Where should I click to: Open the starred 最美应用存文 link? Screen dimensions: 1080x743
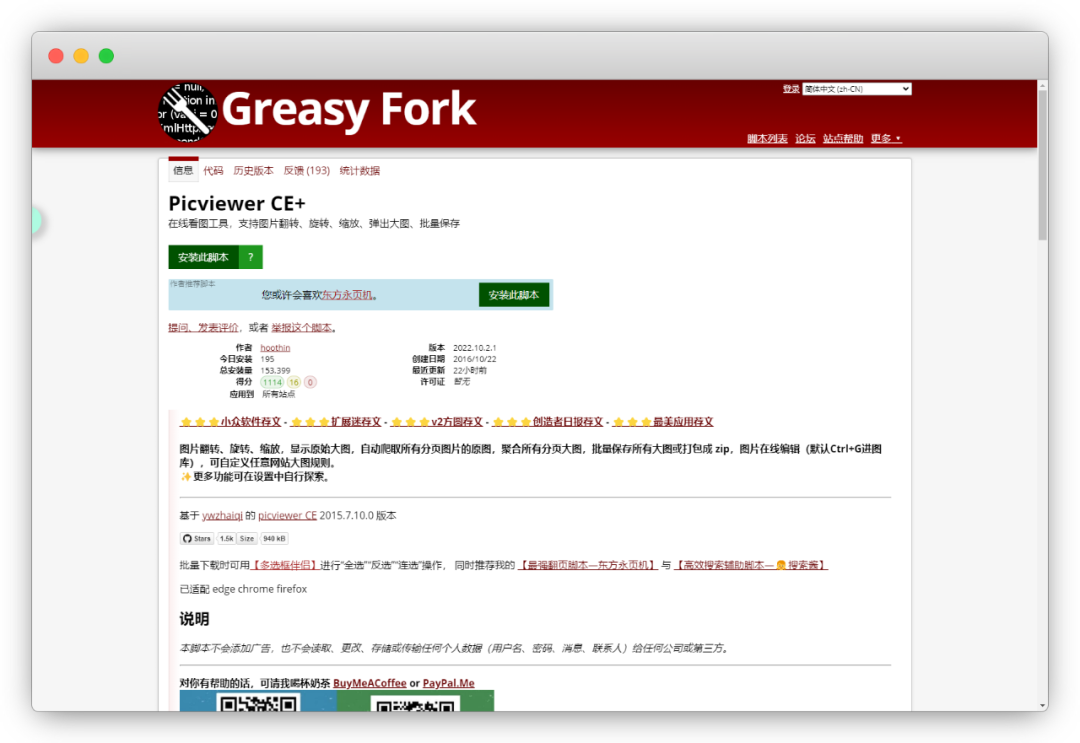click(663, 421)
